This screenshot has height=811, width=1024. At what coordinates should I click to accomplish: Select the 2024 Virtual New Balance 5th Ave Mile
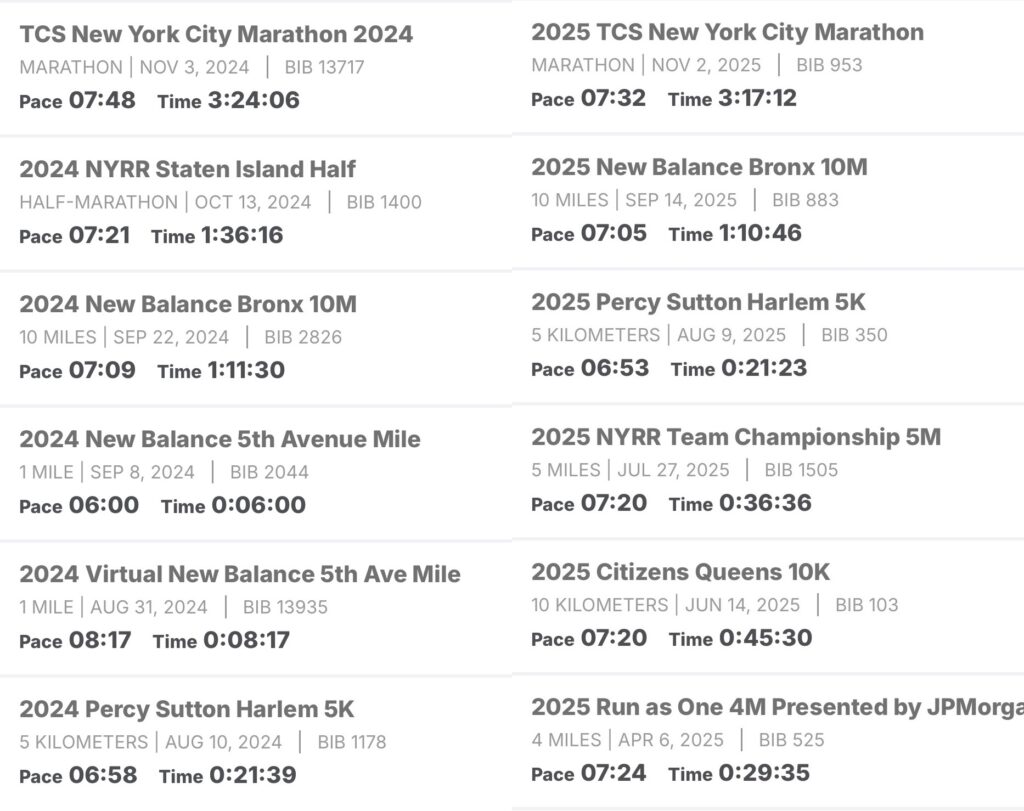pos(240,574)
